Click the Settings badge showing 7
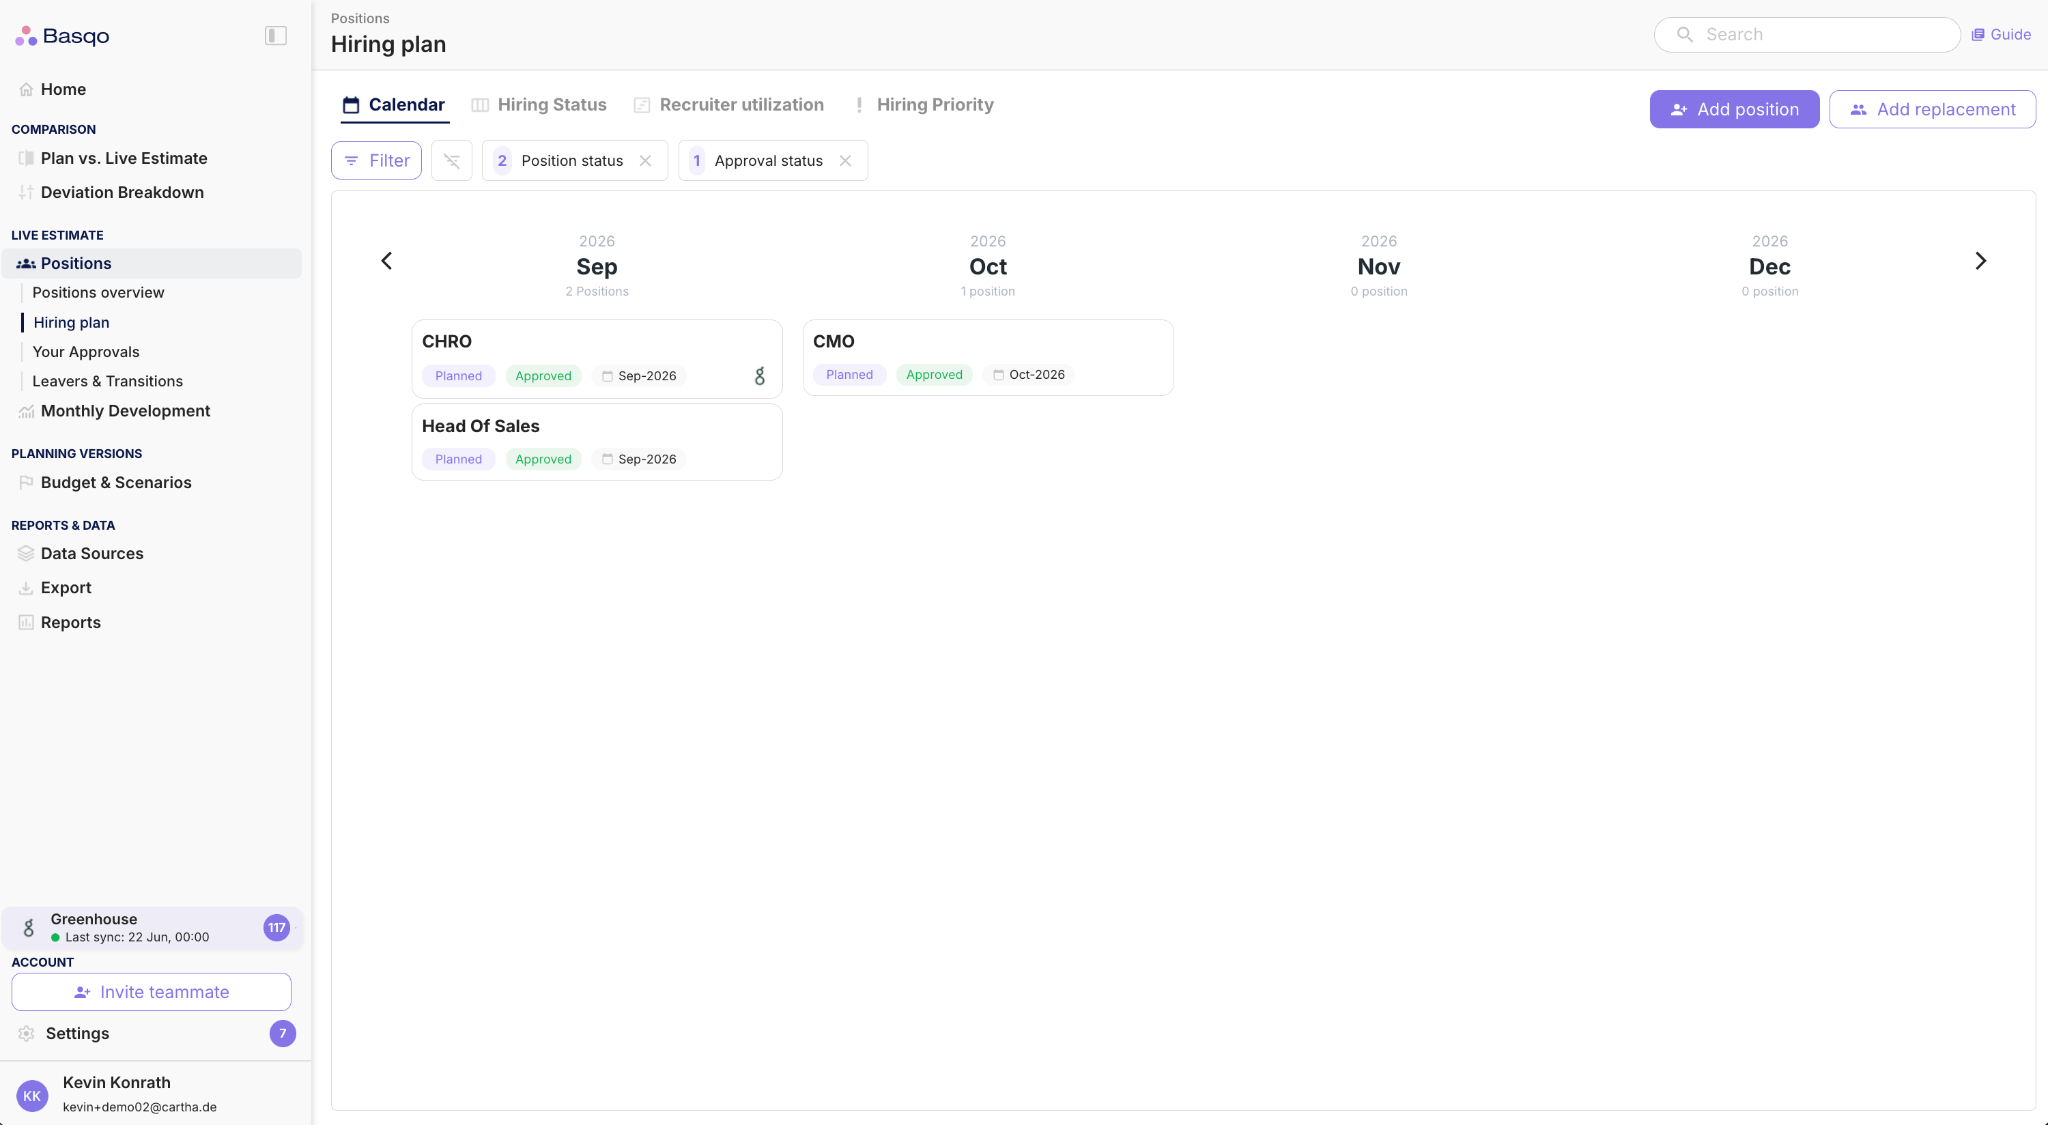2048x1125 pixels. point(283,1033)
